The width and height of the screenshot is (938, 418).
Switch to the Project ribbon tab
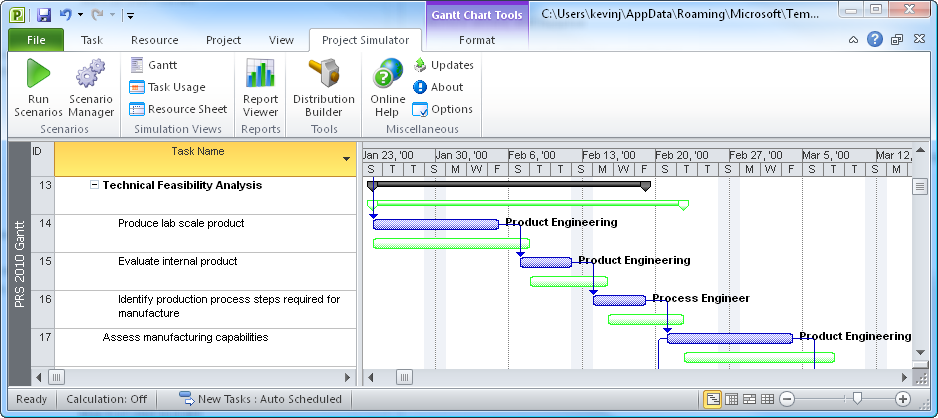coord(223,40)
